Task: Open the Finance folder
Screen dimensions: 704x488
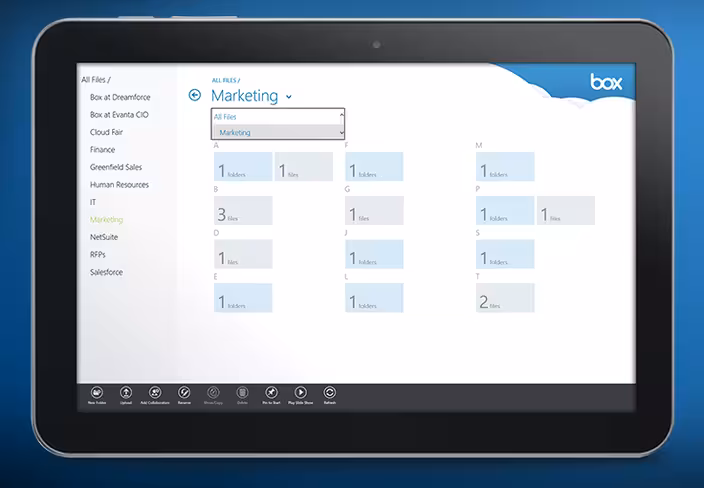Action: click(x=102, y=149)
